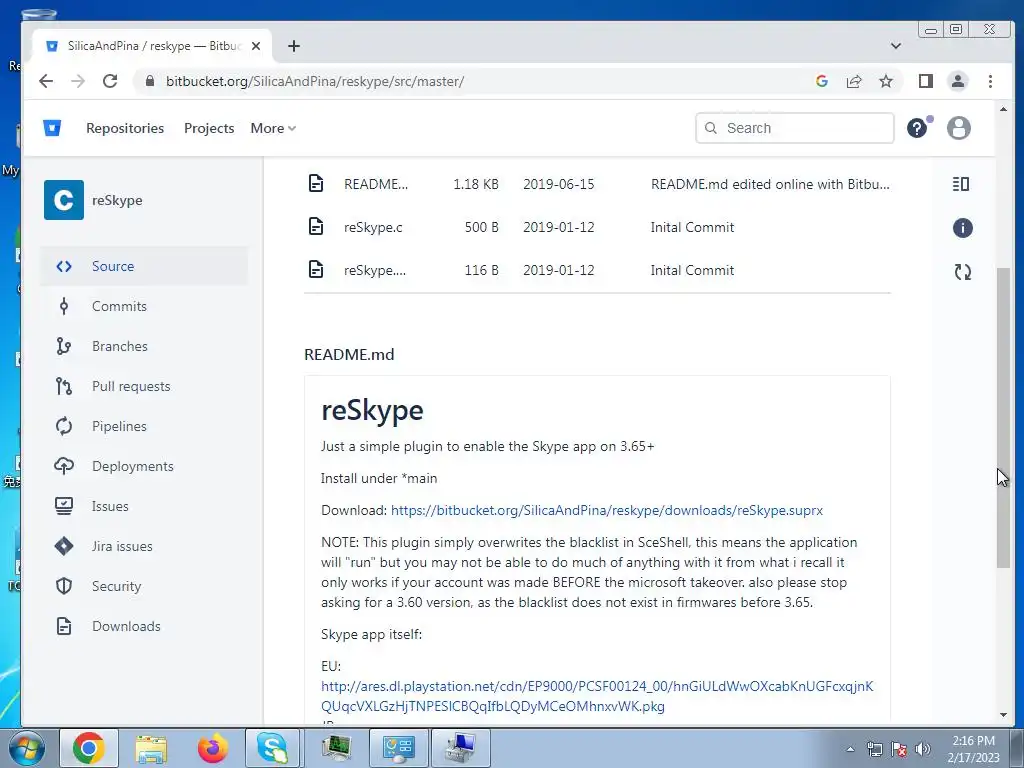
Task: Click the file icon beside reSkype.c
Action: click(x=316, y=227)
